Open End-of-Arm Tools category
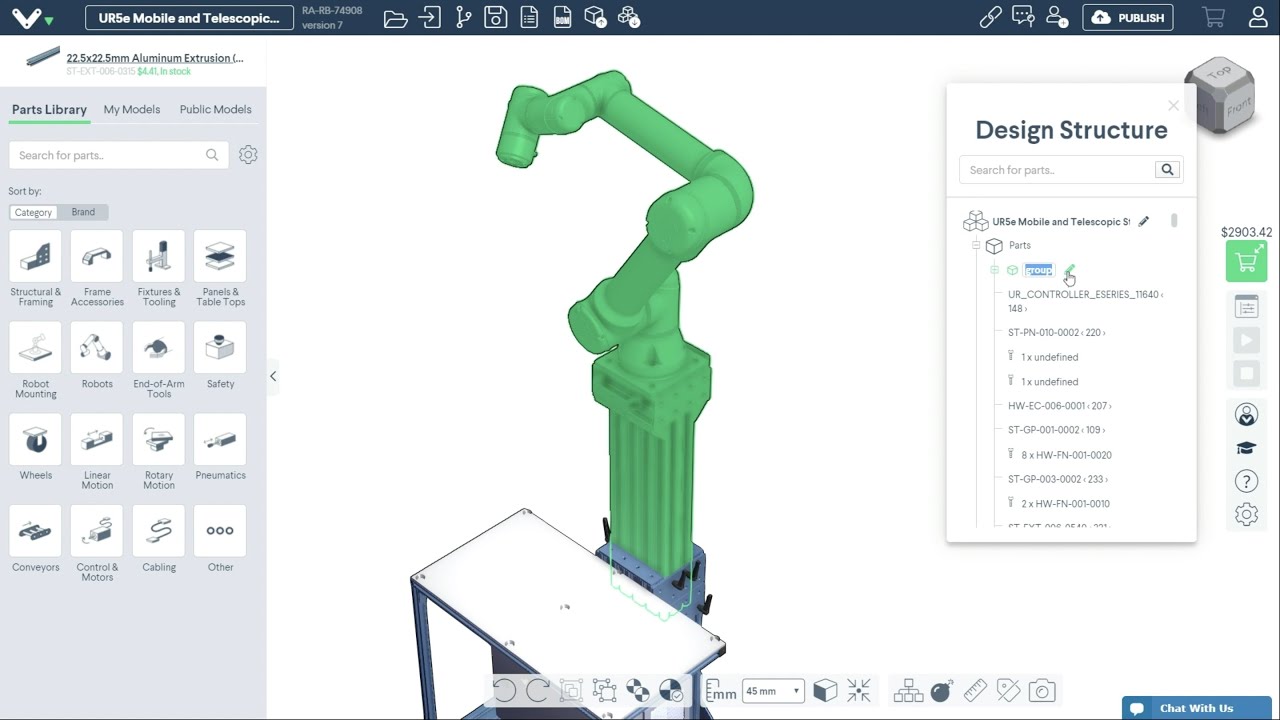Image resolution: width=1280 pixels, height=720 pixels. 159,360
